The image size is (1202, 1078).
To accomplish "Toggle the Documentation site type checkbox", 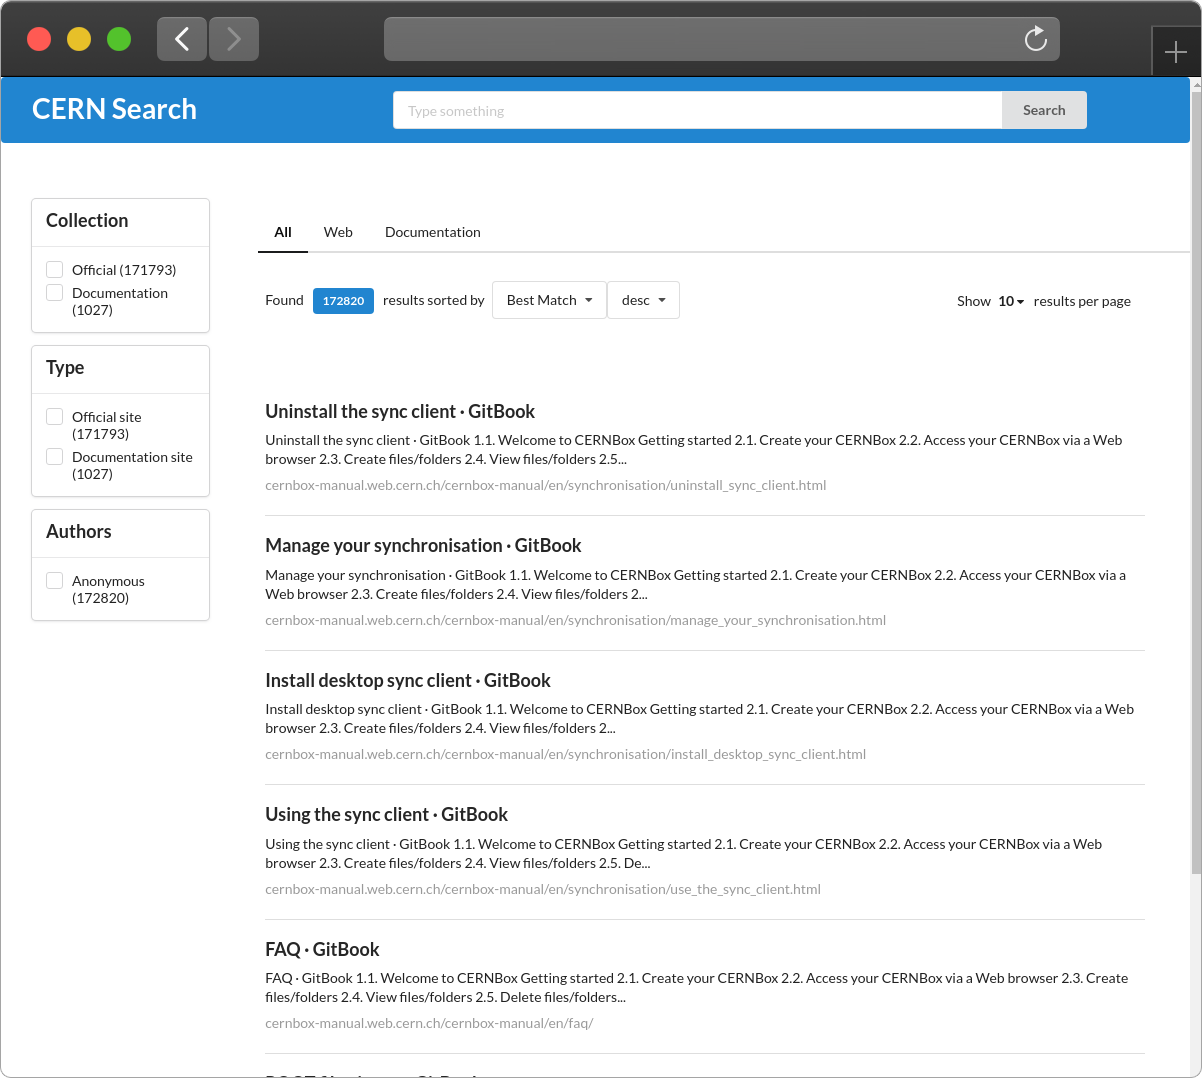I will (55, 456).
